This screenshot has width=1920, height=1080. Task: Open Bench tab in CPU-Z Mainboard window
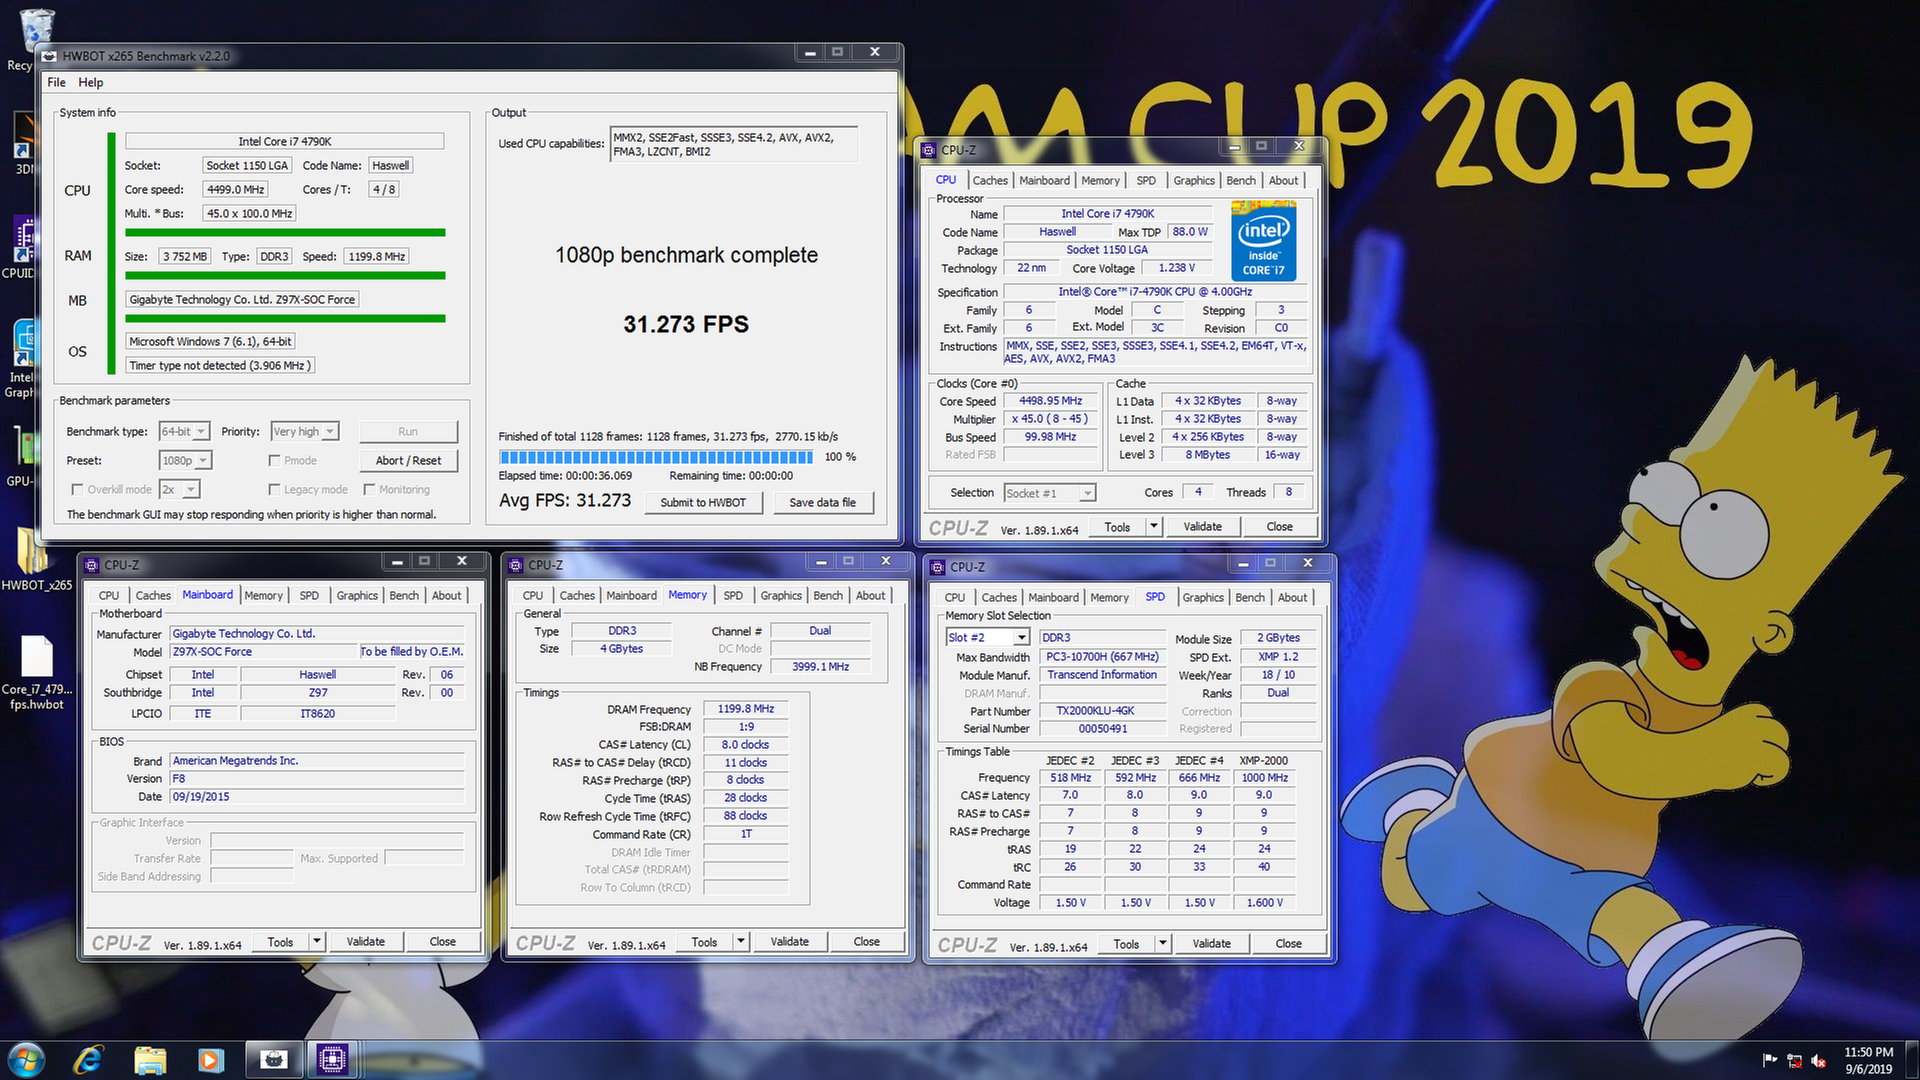point(404,595)
